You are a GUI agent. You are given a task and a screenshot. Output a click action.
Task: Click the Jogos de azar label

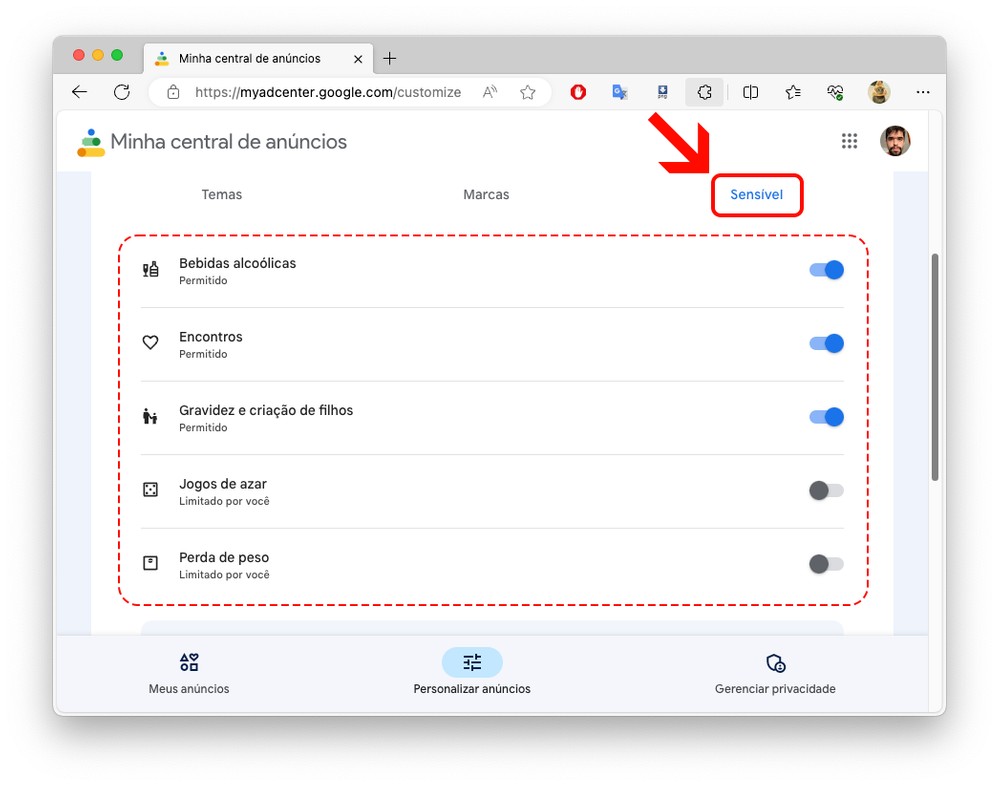(223, 484)
